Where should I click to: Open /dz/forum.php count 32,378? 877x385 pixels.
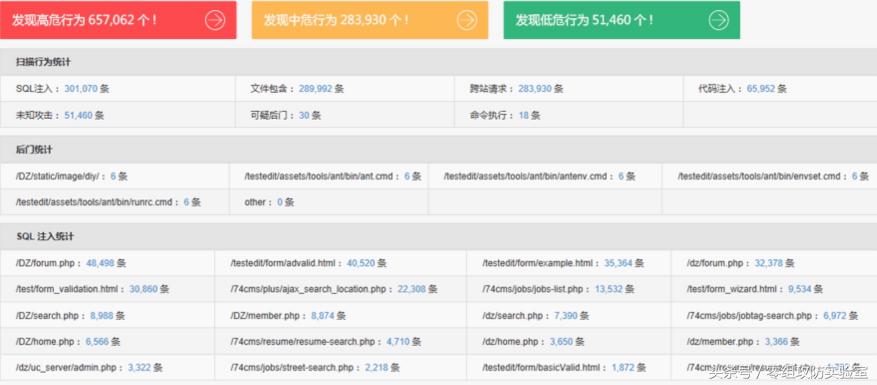click(768, 262)
